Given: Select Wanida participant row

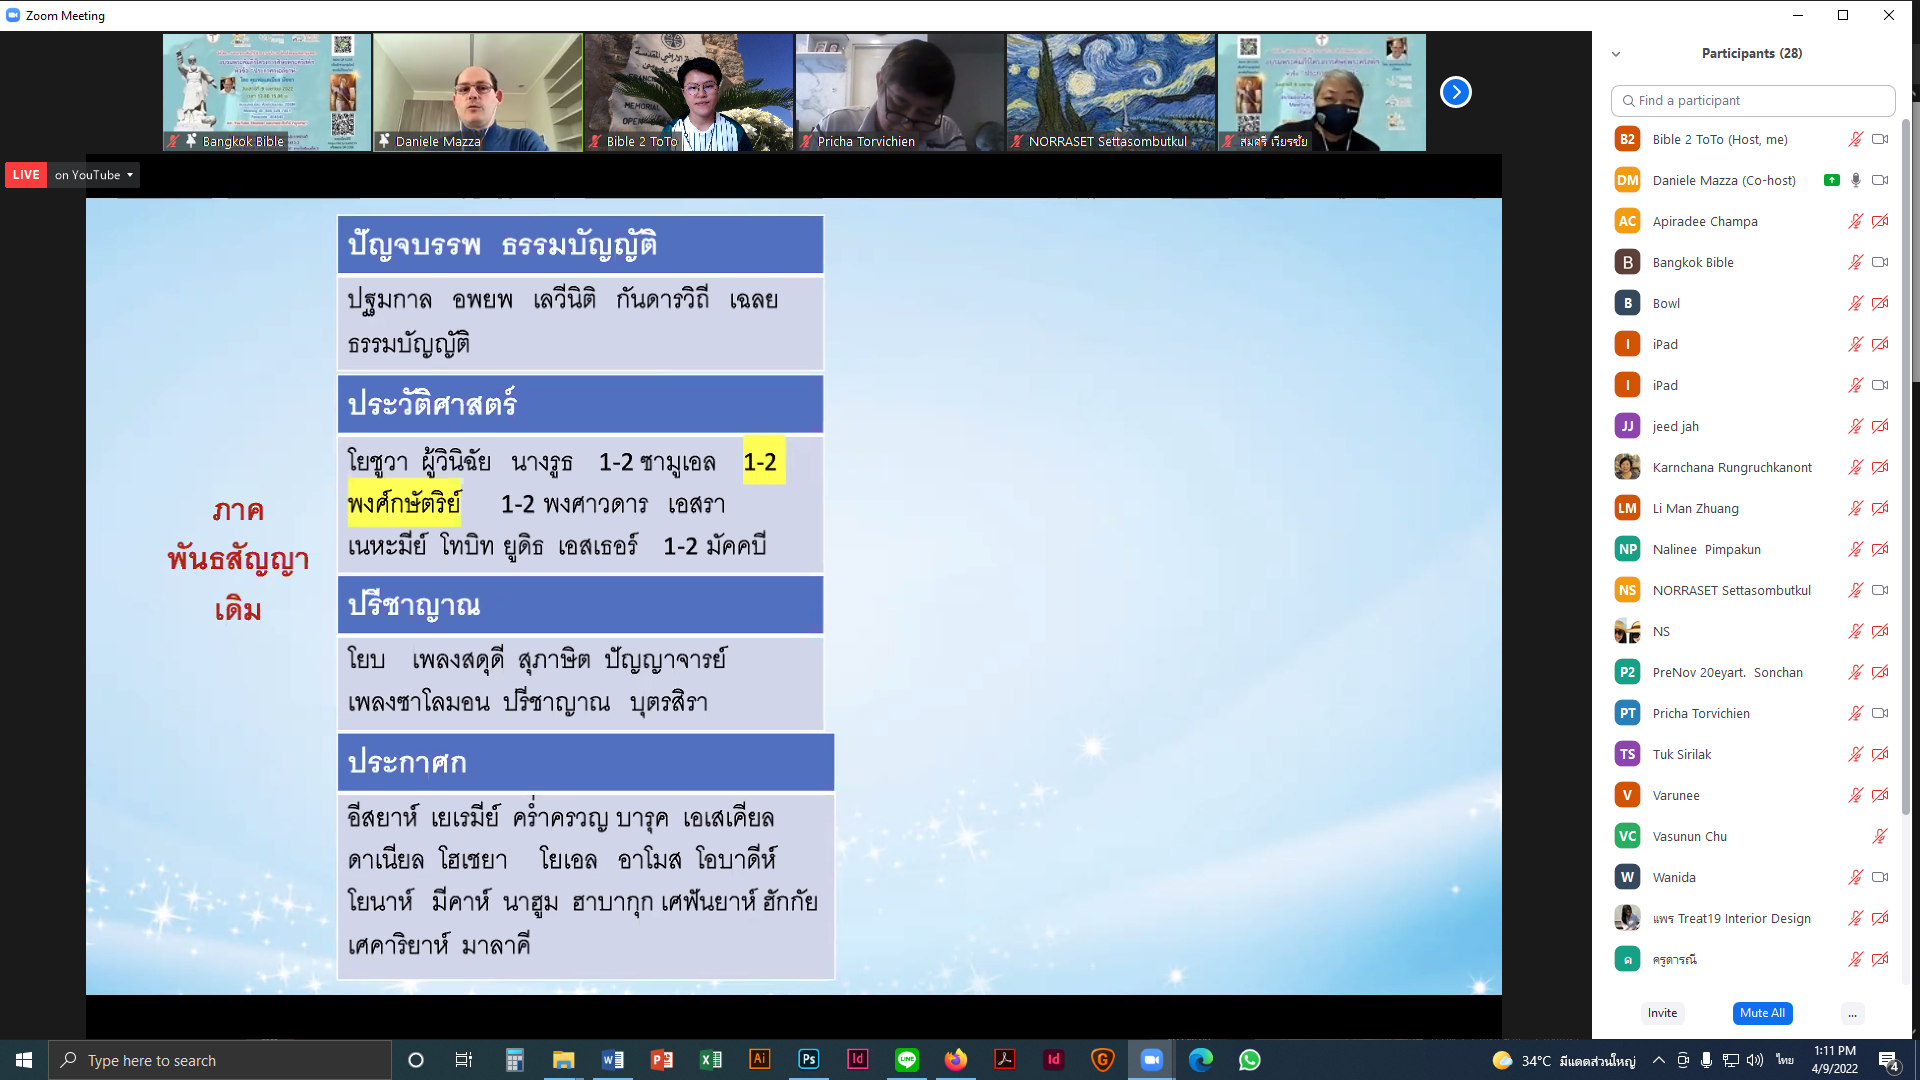Looking at the screenshot, I should (1752, 877).
